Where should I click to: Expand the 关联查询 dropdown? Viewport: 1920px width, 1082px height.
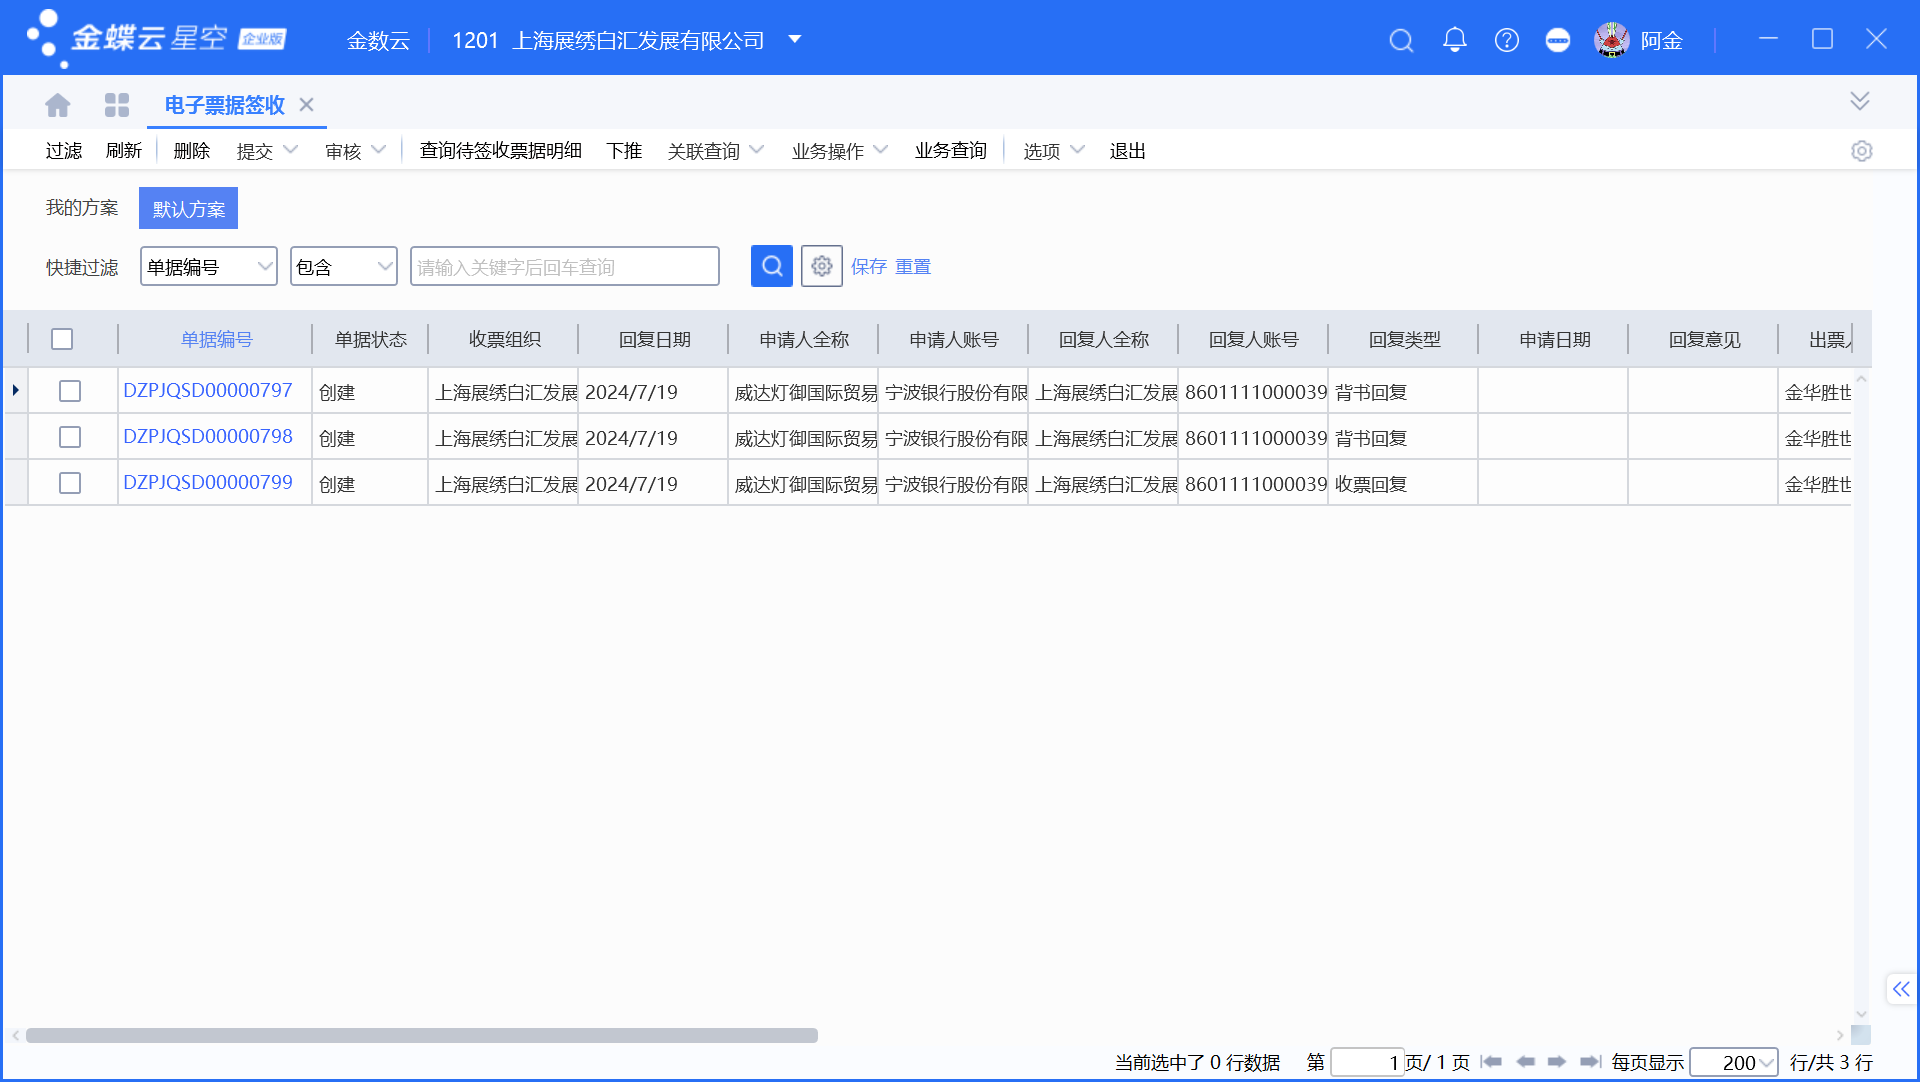click(757, 150)
